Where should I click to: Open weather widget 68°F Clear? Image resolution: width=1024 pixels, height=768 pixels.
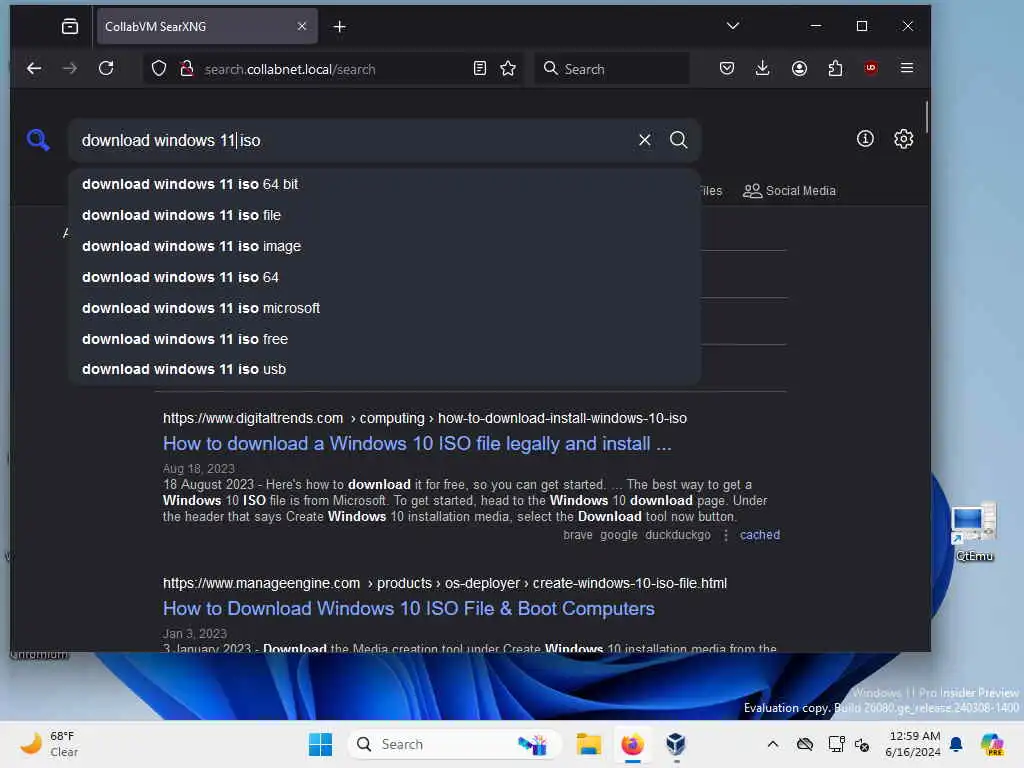pos(50,744)
